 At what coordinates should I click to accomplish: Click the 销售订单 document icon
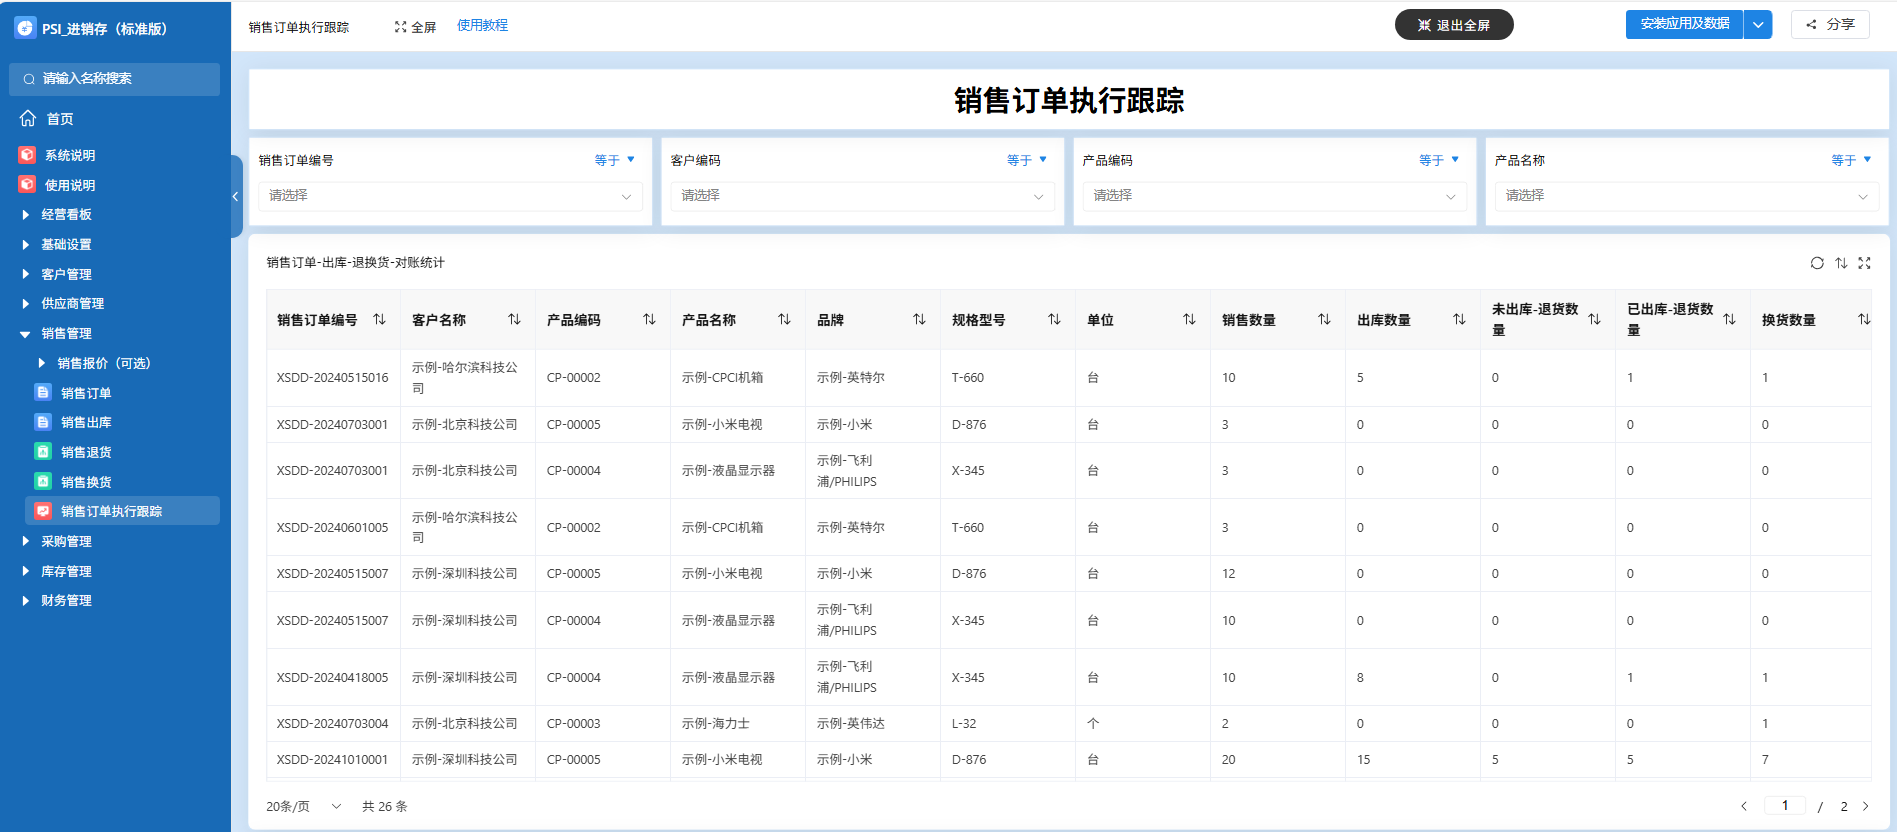tap(43, 392)
